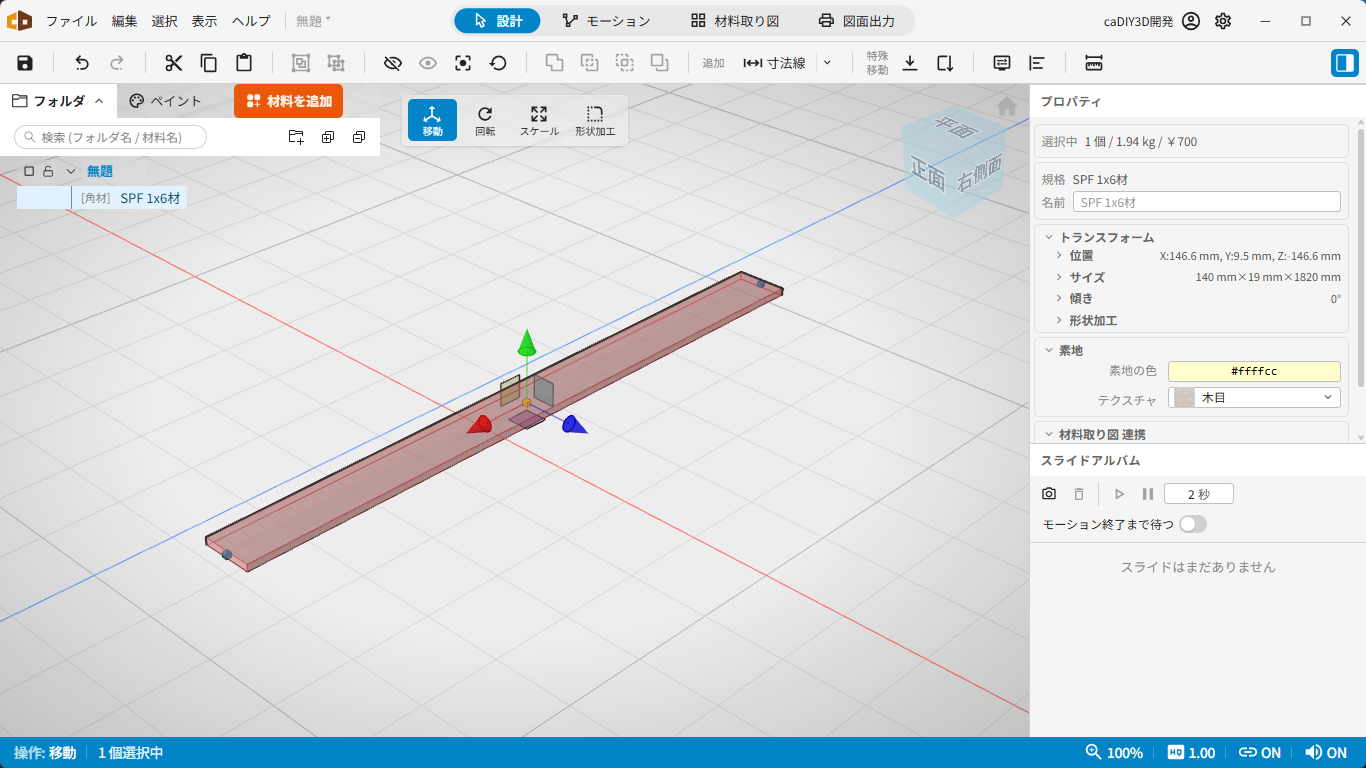The width and height of the screenshot is (1366, 768).
Task: Collapse the 無題 folder chevron
Action: pos(71,171)
